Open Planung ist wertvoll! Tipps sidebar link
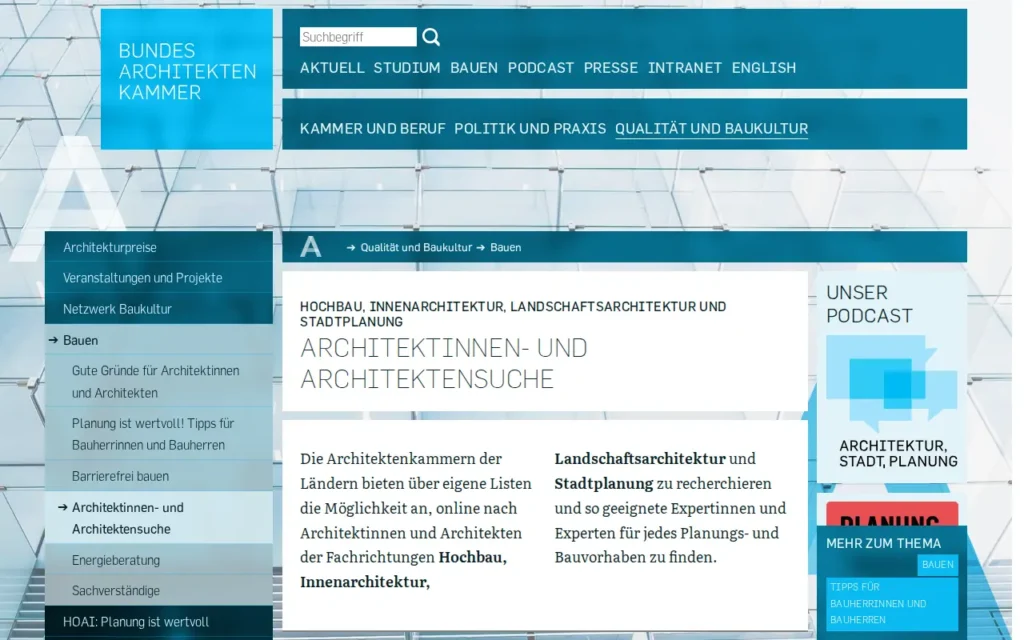The height and width of the screenshot is (640, 1024). coord(159,434)
